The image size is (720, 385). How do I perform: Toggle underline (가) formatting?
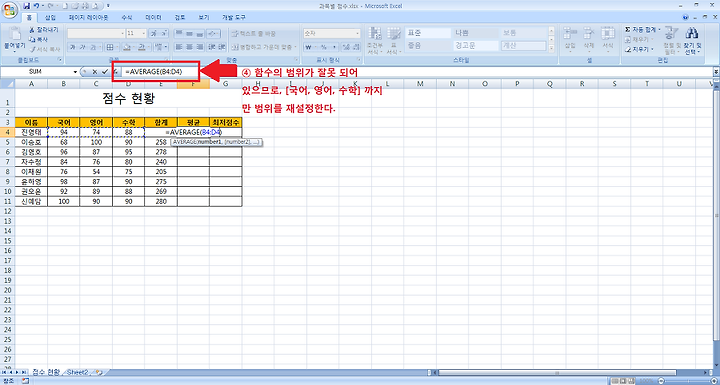click(x=93, y=47)
